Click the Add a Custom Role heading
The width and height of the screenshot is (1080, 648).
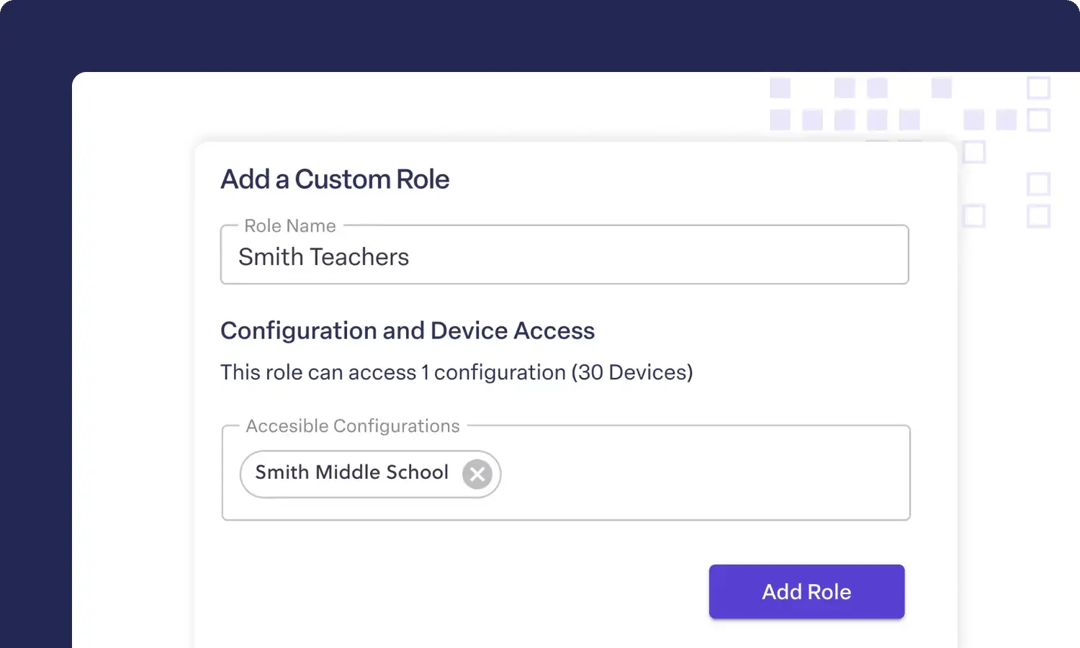point(334,179)
